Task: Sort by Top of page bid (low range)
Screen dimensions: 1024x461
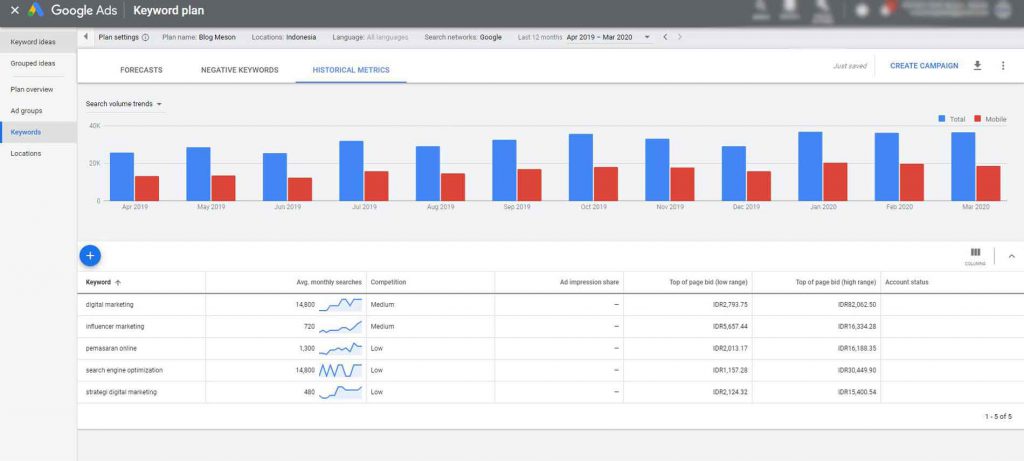Action: click(707, 282)
